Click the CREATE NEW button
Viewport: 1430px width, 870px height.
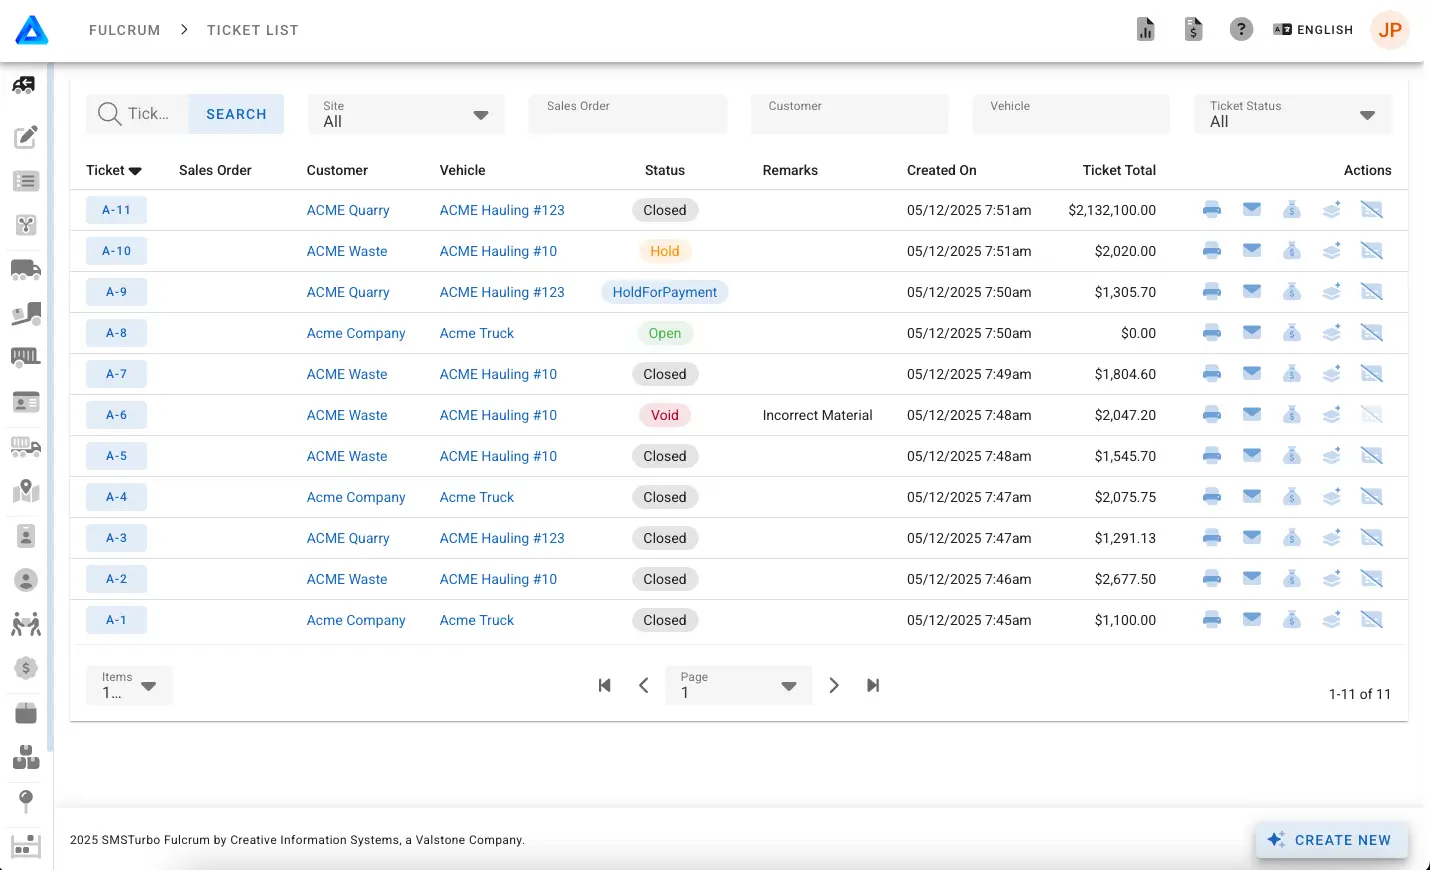click(x=1332, y=840)
